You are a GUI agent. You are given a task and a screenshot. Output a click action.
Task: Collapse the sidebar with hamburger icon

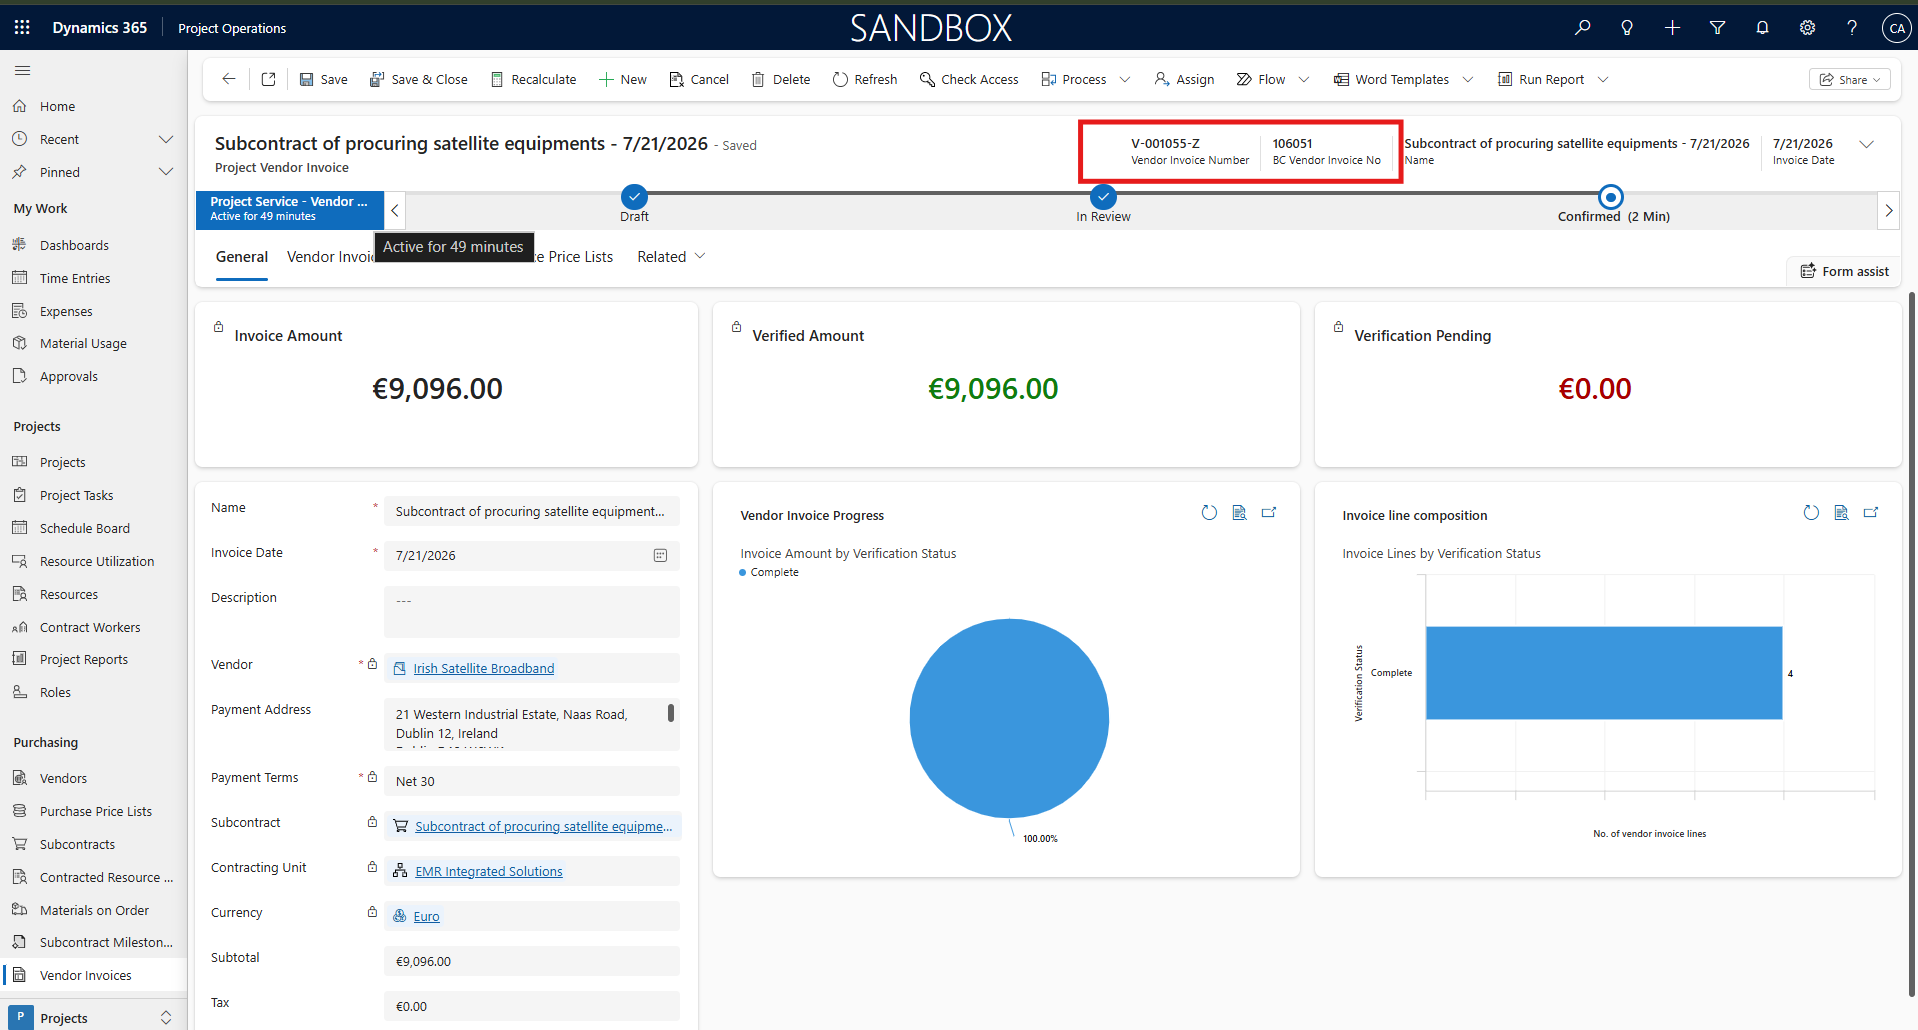(x=22, y=71)
